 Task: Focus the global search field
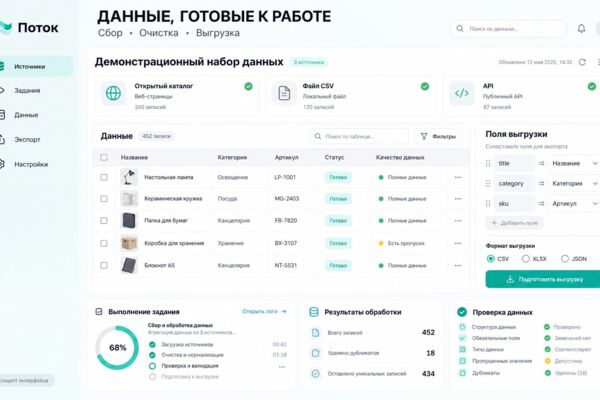(508, 29)
